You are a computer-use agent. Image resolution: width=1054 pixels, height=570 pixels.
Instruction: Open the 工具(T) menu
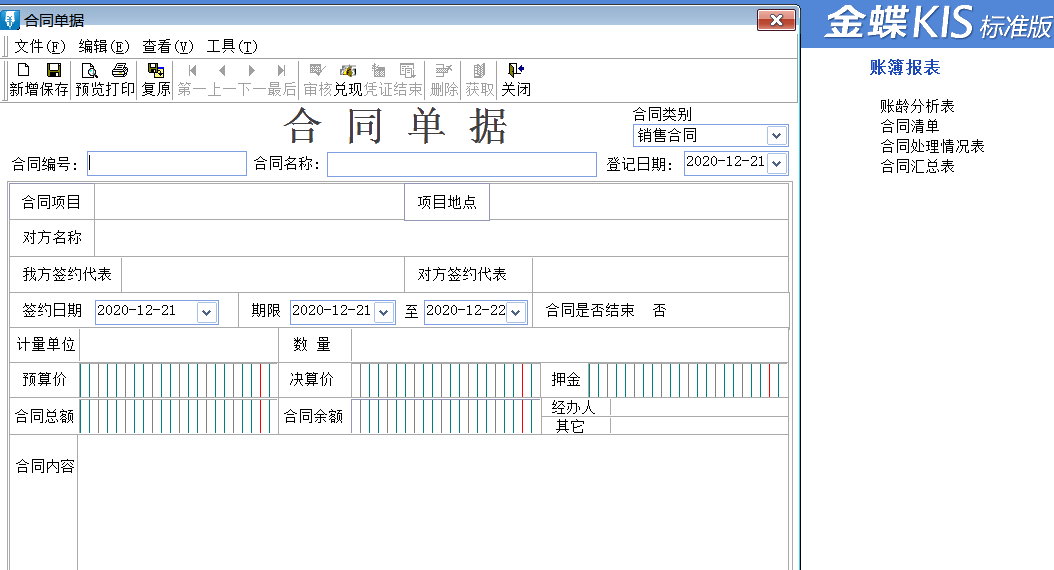coord(232,46)
